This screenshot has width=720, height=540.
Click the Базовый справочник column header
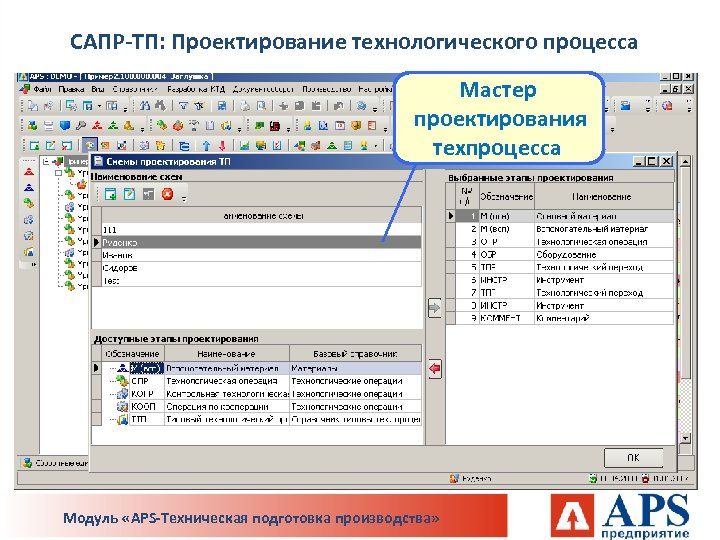[x=355, y=354]
